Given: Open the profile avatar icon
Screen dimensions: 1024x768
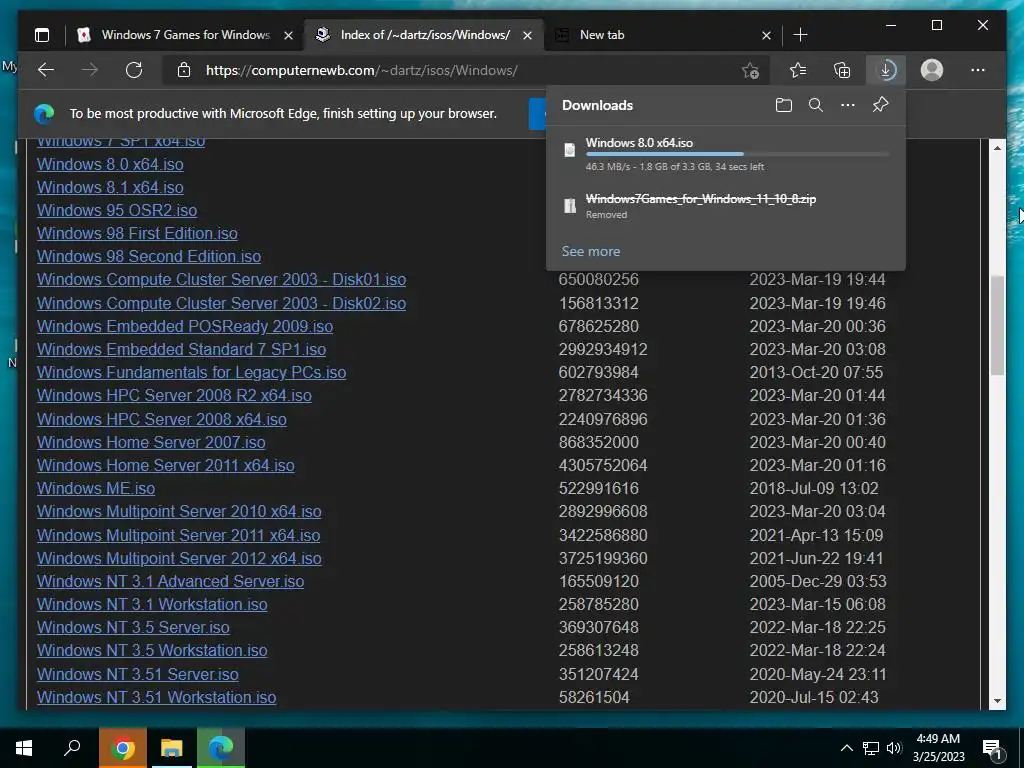Looking at the screenshot, I should click(932, 70).
